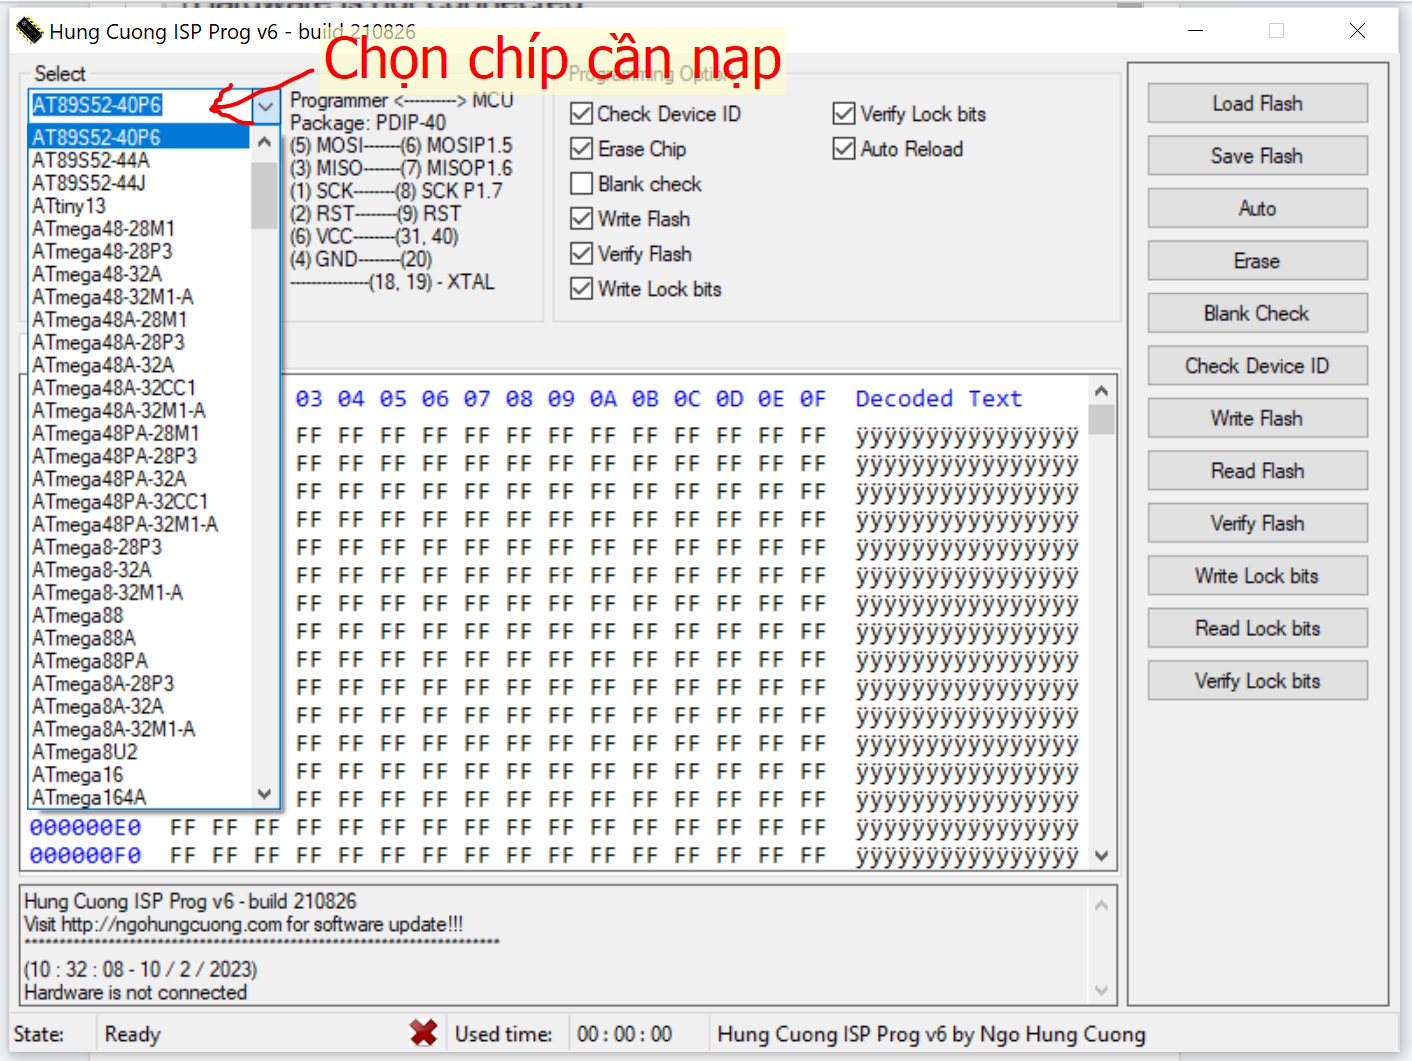
Task: Collapse the chip select dropdown arrow
Action: [x=265, y=106]
